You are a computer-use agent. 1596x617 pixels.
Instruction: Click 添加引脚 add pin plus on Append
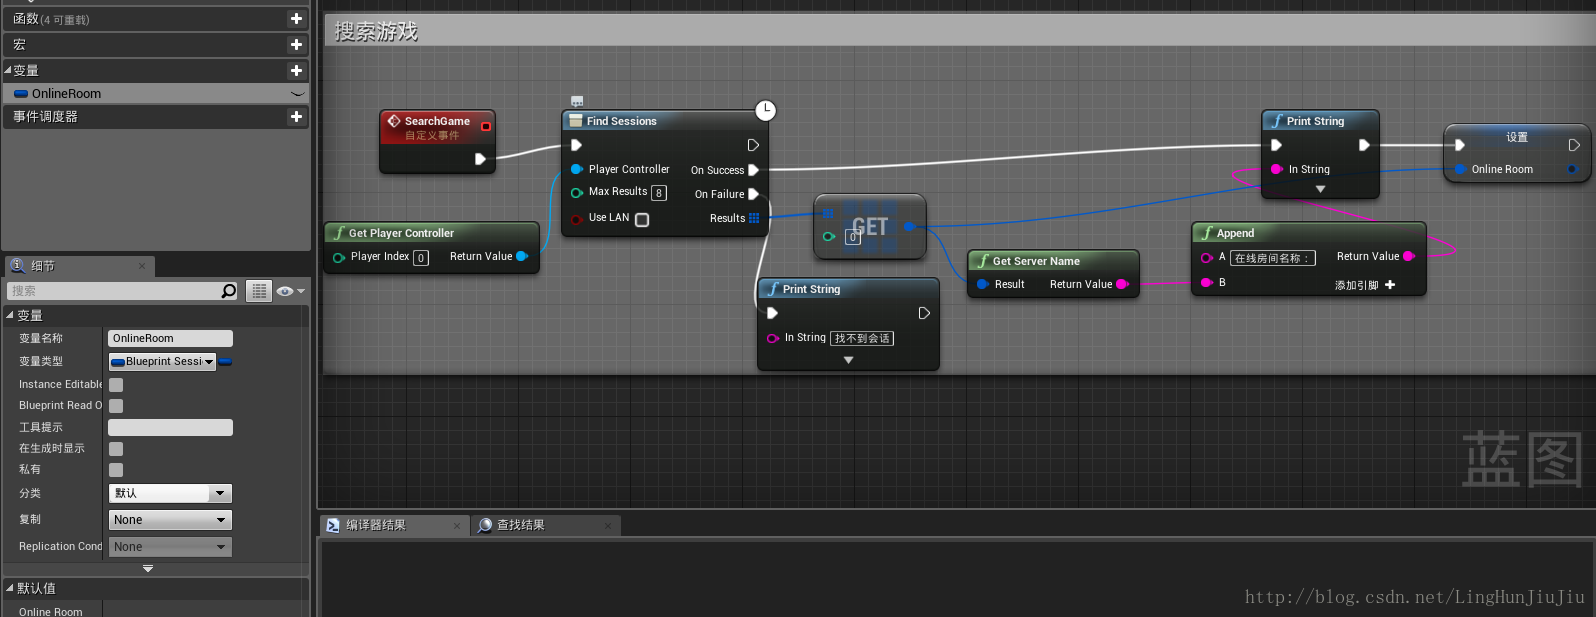[x=1390, y=285]
